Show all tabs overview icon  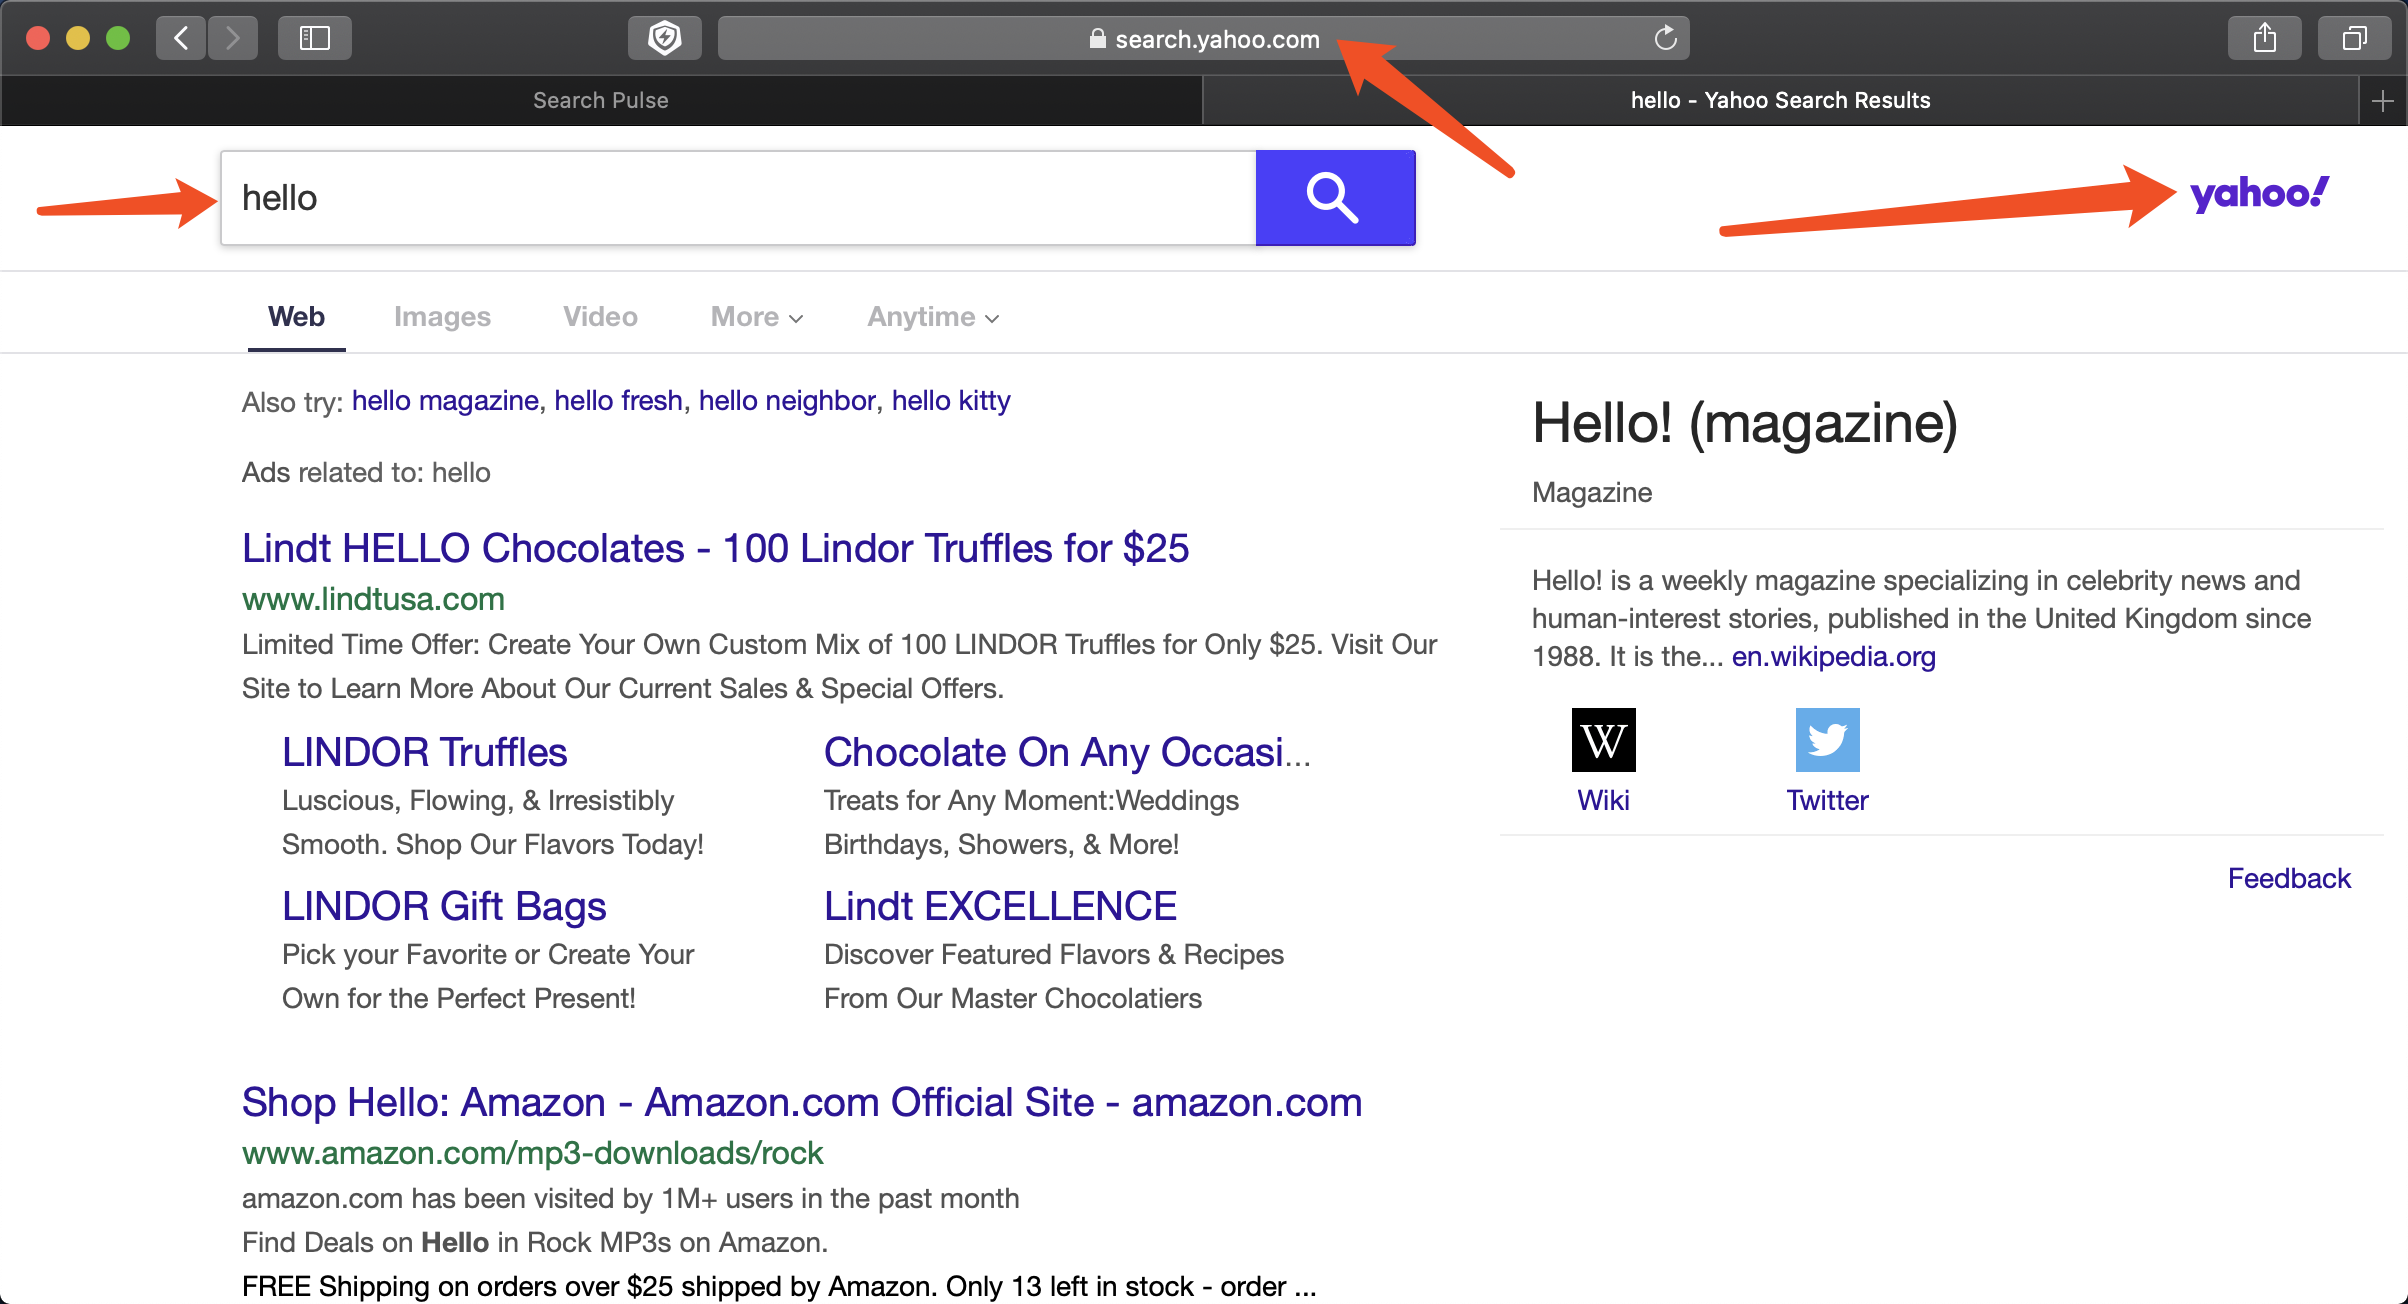[2355, 38]
